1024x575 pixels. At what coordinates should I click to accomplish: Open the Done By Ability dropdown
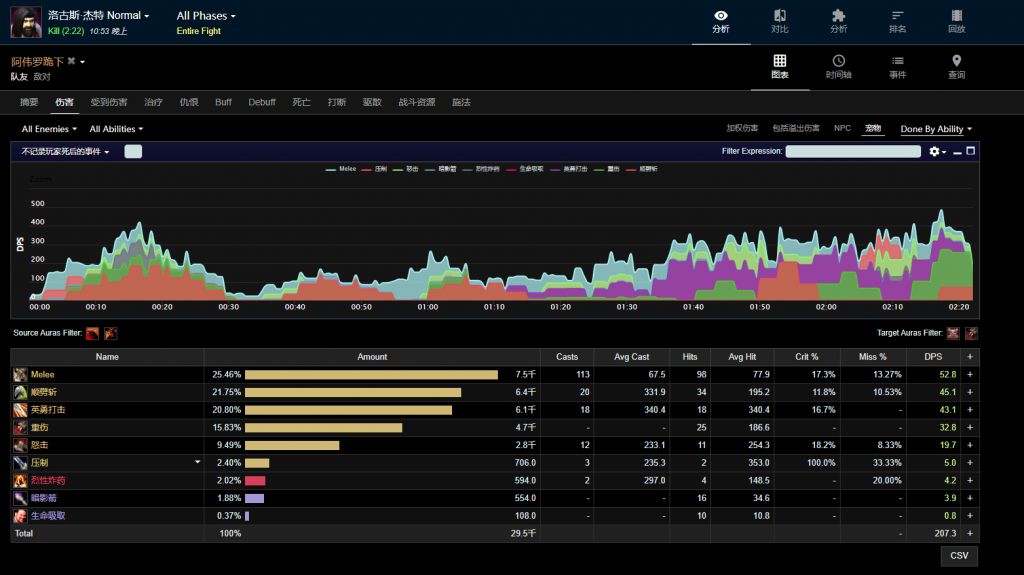[x=936, y=129]
